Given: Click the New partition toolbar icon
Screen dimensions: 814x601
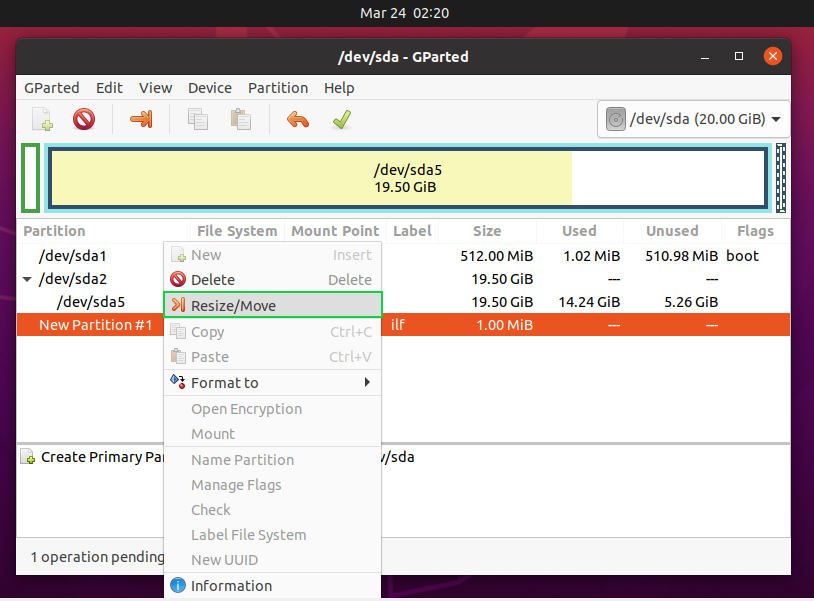Looking at the screenshot, I should tap(42, 119).
